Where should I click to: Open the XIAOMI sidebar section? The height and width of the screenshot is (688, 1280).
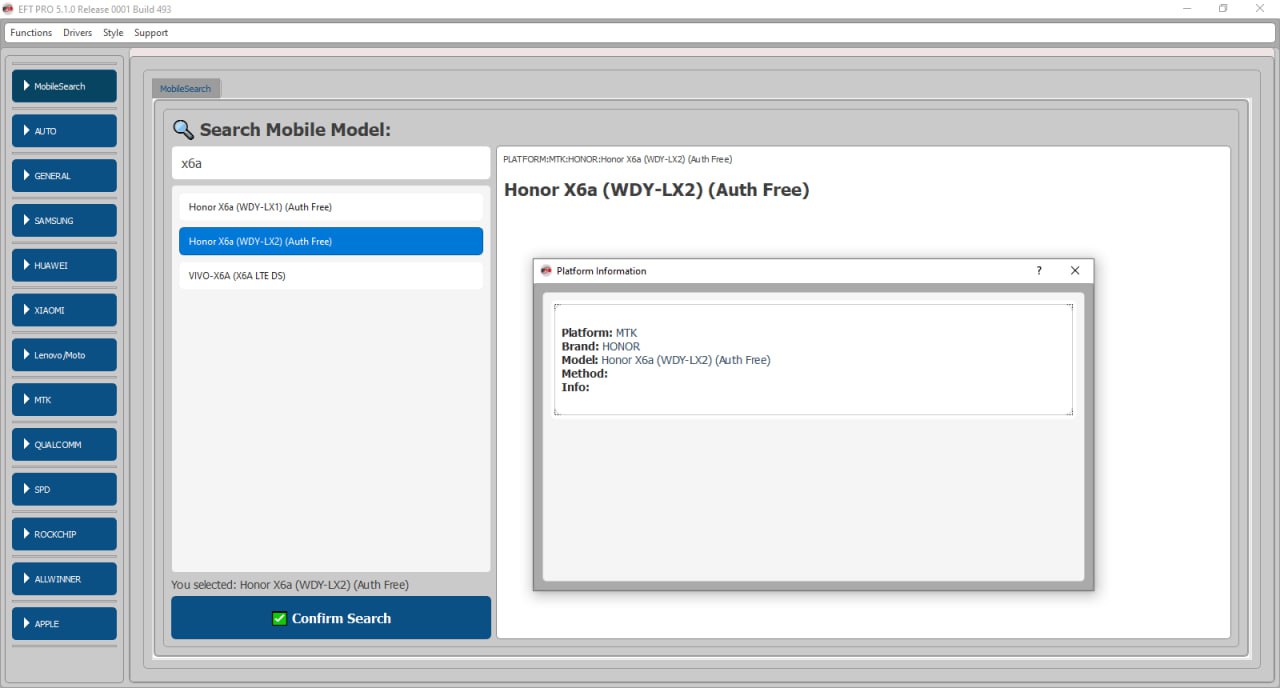[x=64, y=310]
